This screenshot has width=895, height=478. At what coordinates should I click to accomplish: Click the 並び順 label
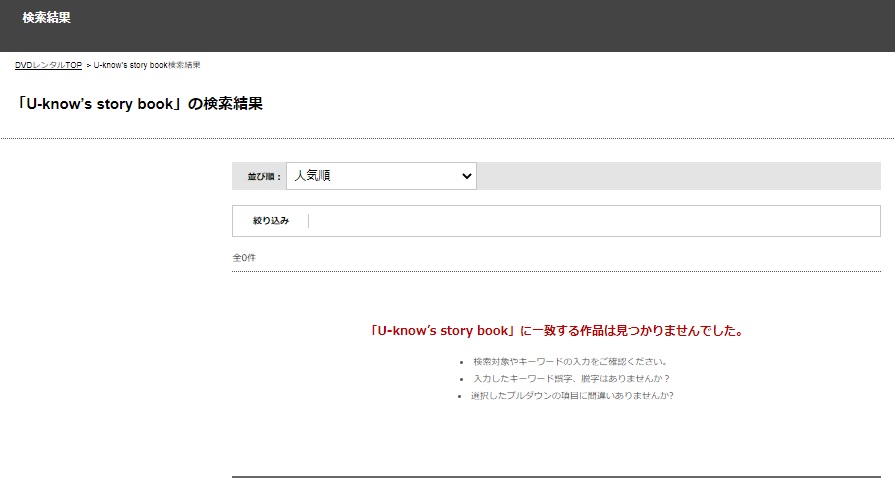coord(264,177)
